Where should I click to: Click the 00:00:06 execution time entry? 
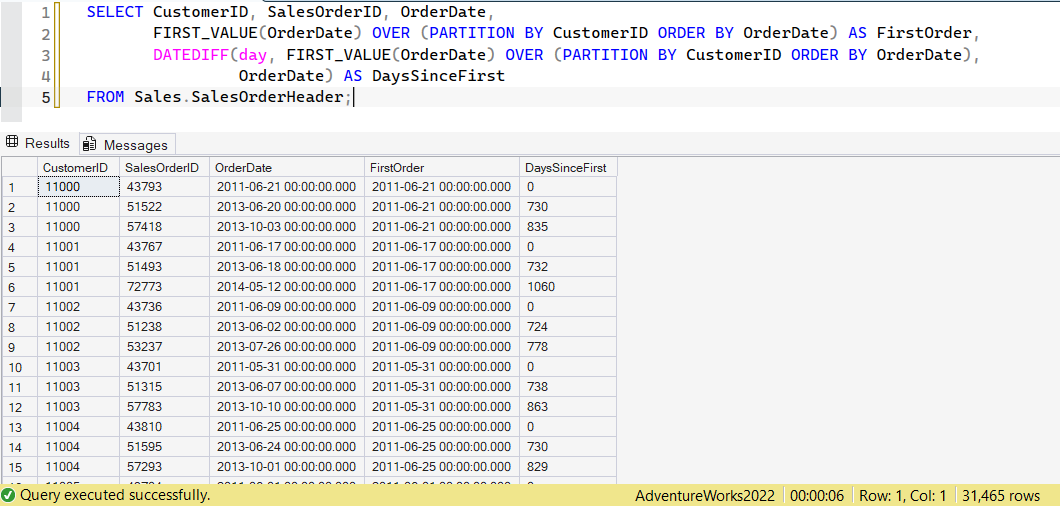click(x=817, y=495)
